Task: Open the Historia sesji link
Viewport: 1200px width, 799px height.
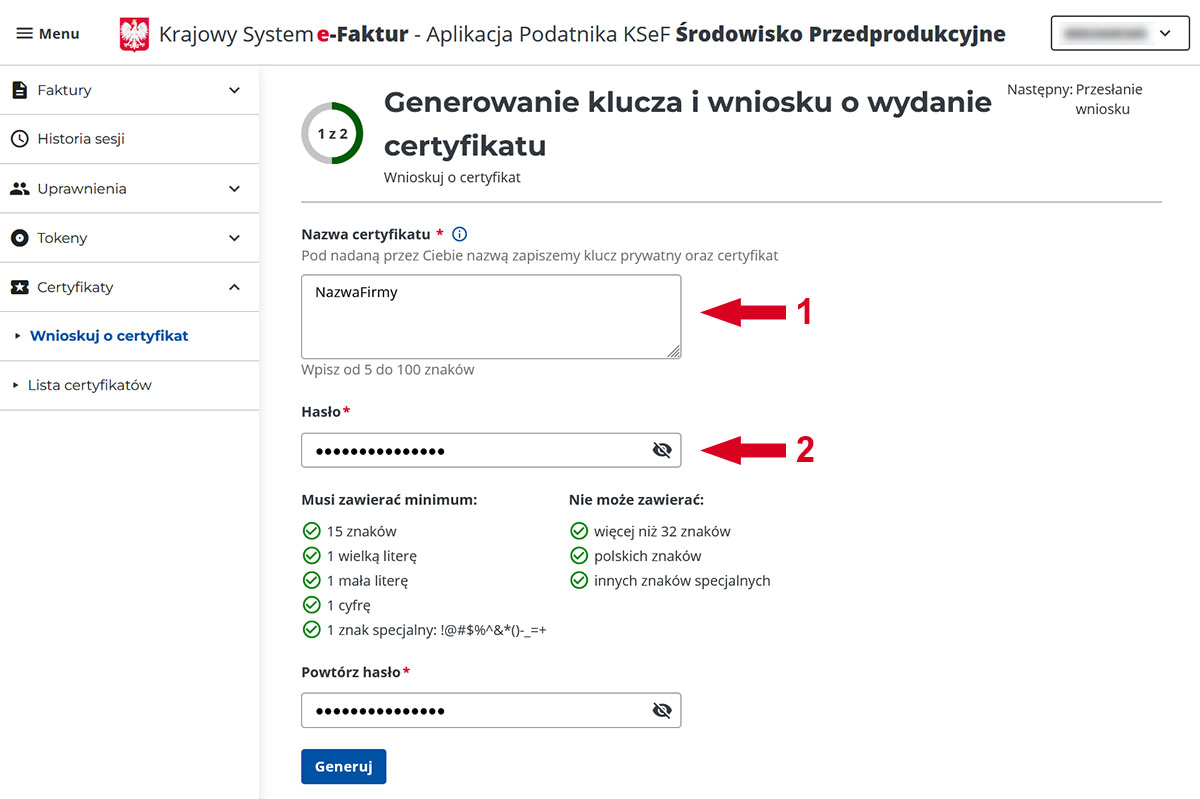Action: (x=81, y=139)
